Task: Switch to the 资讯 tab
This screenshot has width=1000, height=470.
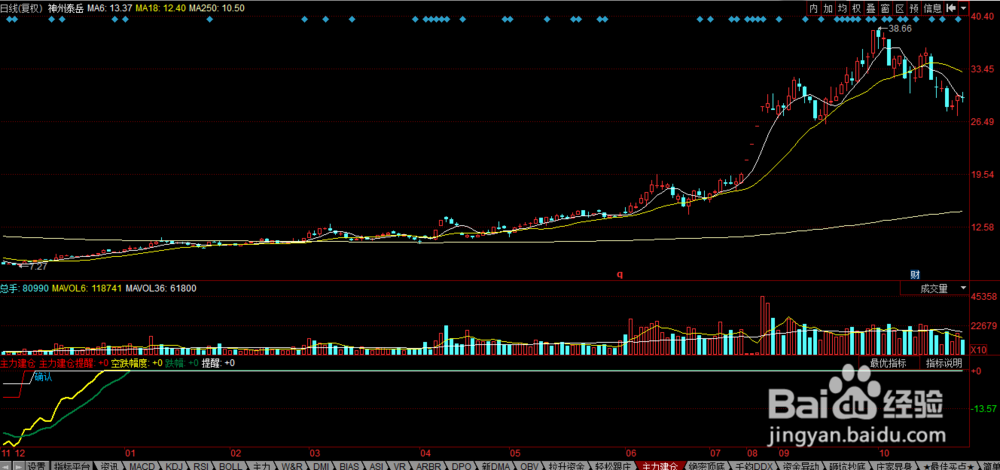Action: point(109,466)
